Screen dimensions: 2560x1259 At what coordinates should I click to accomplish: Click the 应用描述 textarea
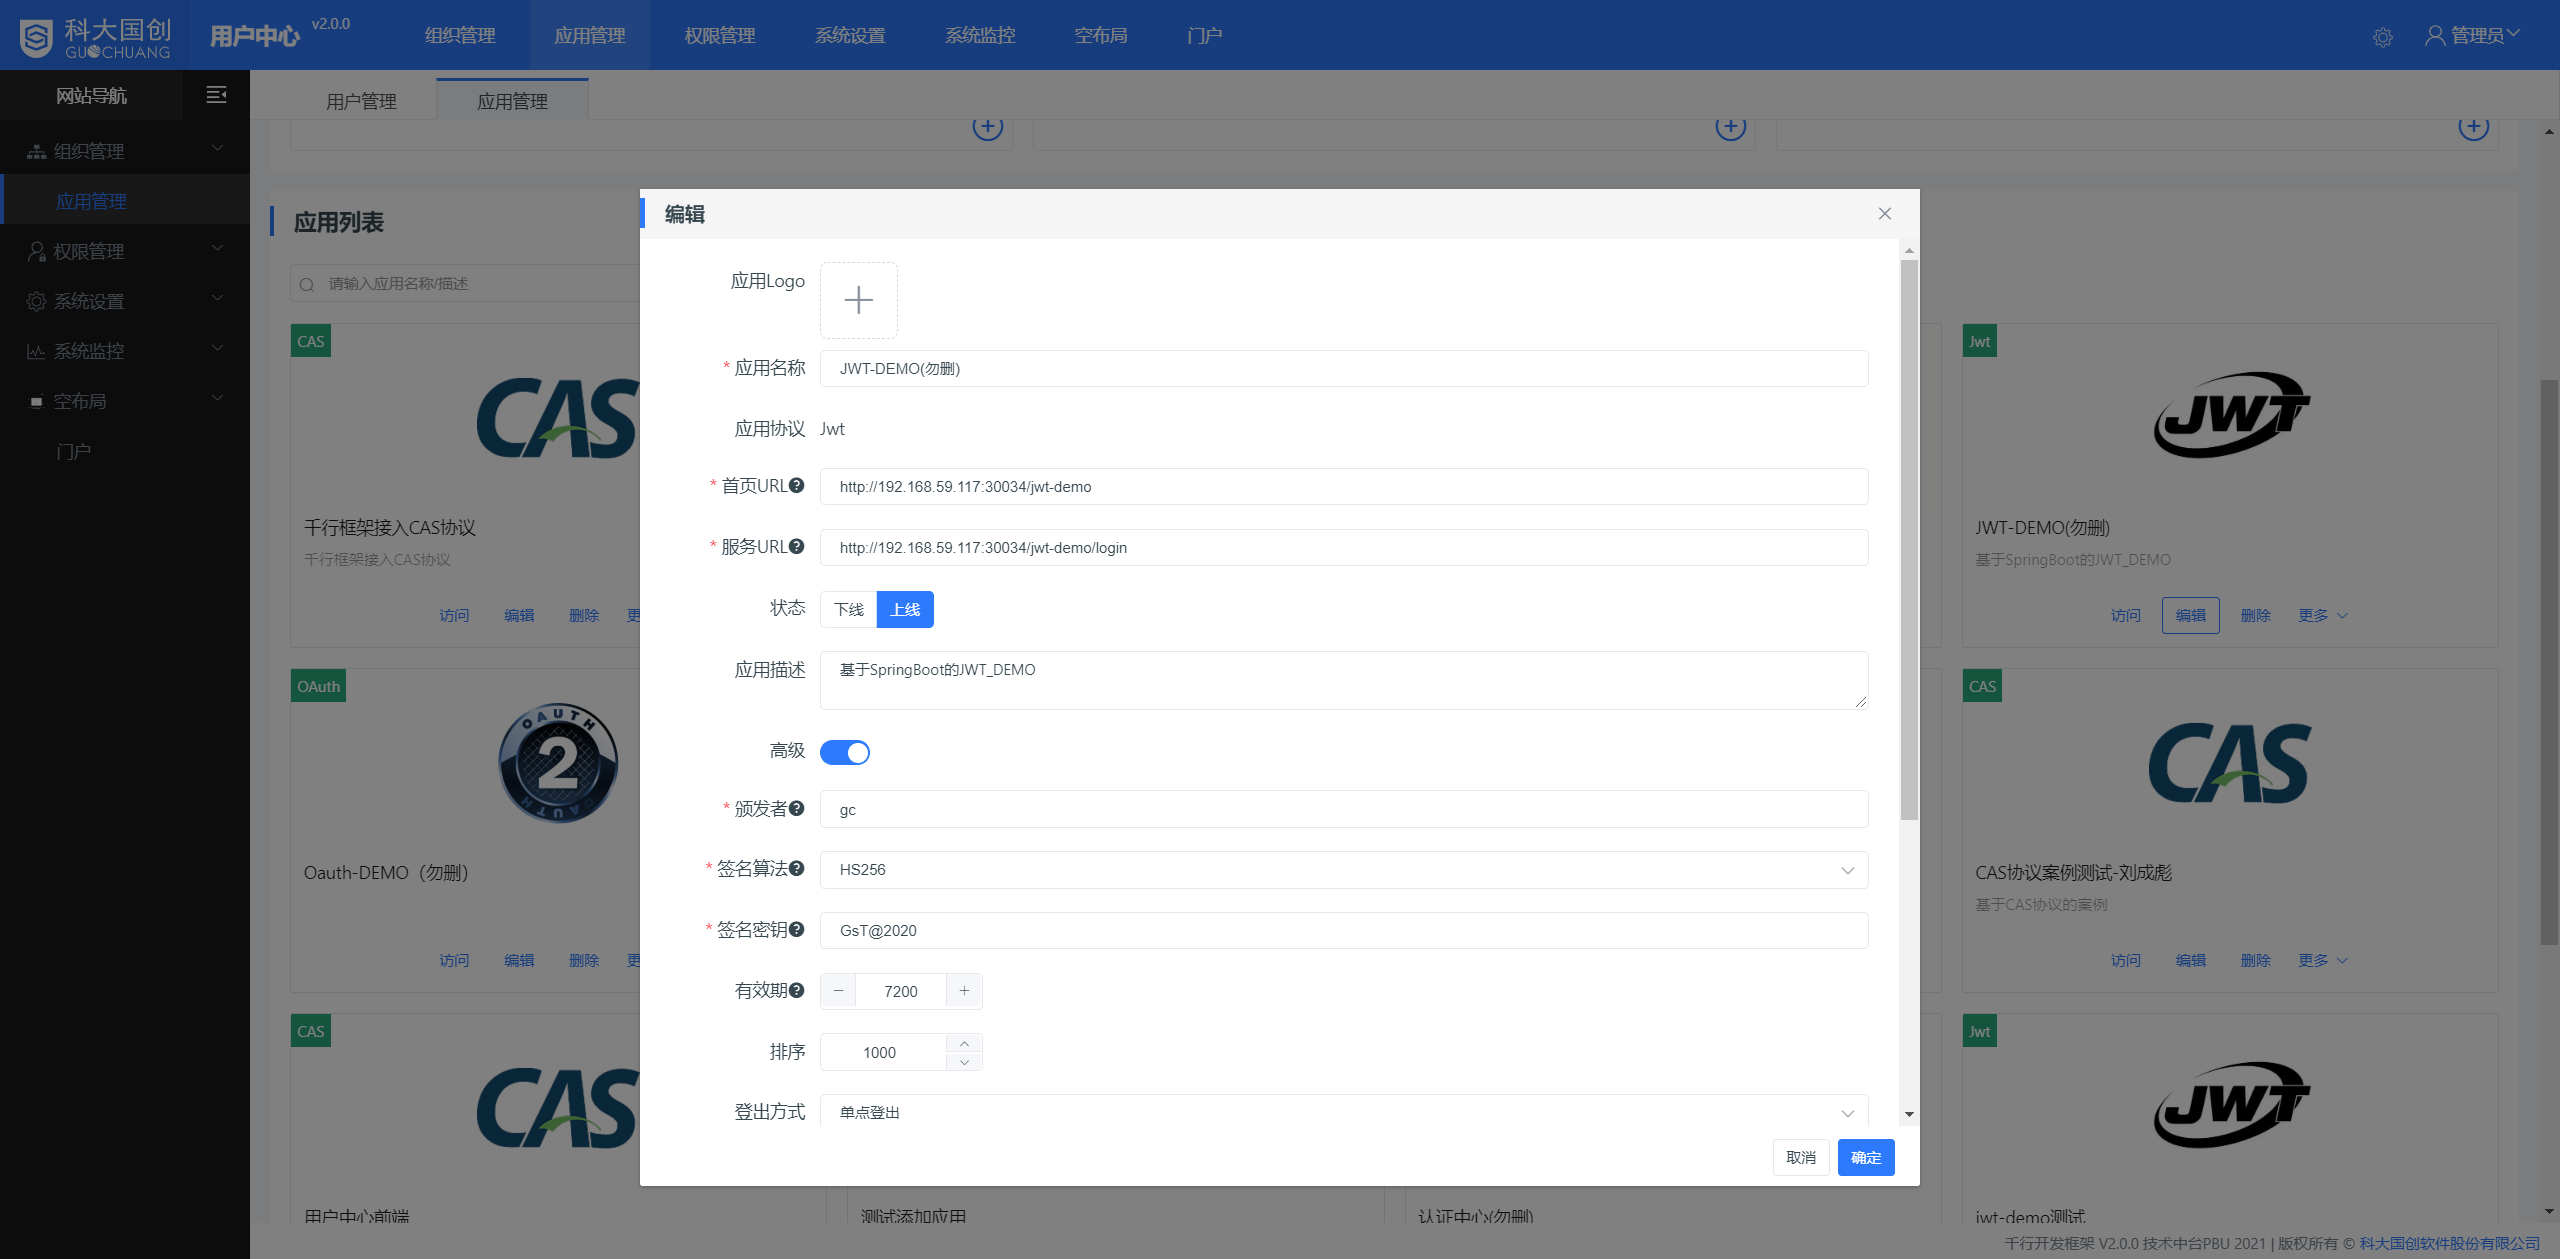pos(1344,680)
